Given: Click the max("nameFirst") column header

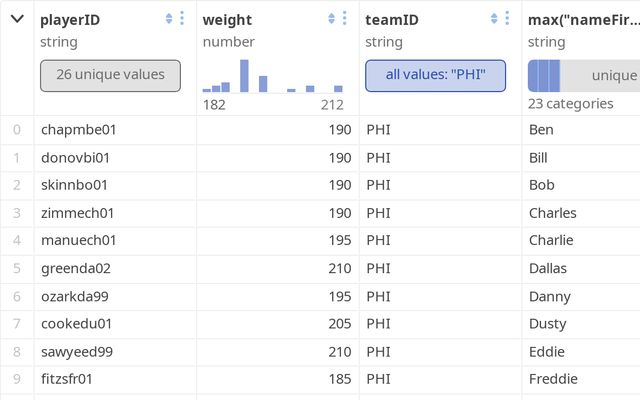Looking at the screenshot, I should pyautogui.click(x=580, y=19).
